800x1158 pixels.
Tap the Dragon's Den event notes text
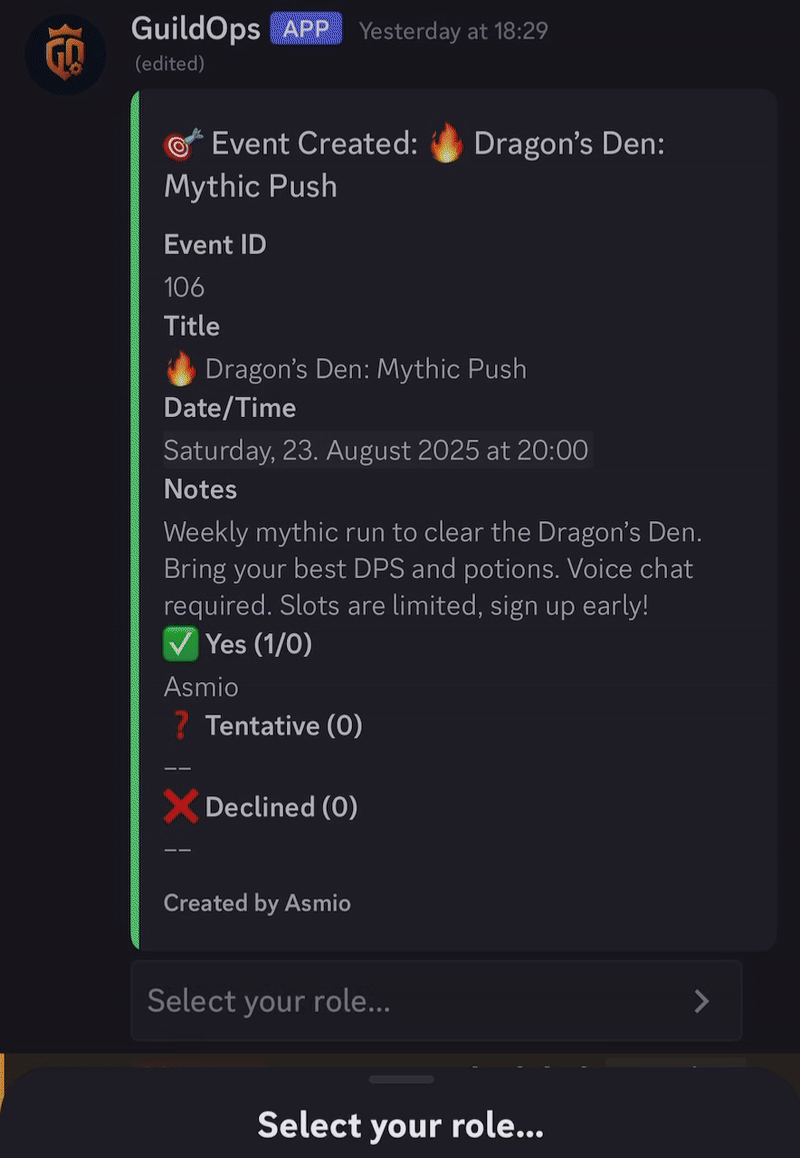[433, 569]
